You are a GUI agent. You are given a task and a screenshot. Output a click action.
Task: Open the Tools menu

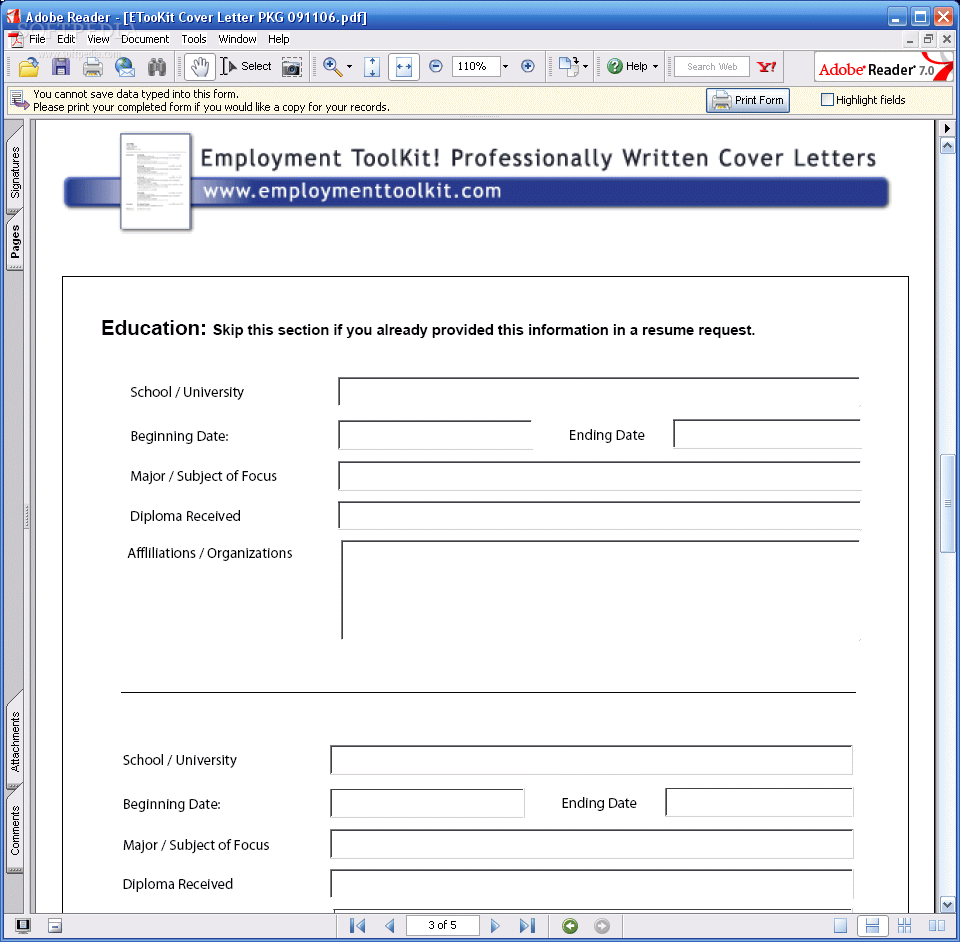pos(193,39)
